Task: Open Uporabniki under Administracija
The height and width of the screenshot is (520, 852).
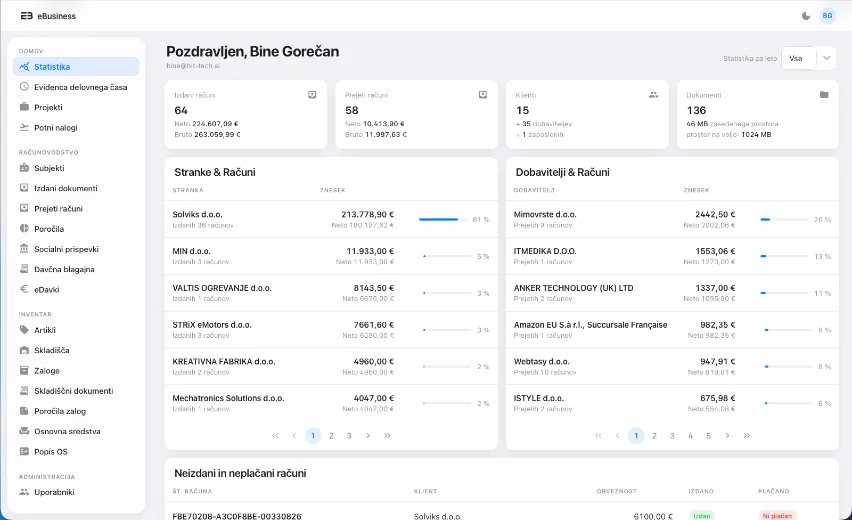Action: coord(76,492)
